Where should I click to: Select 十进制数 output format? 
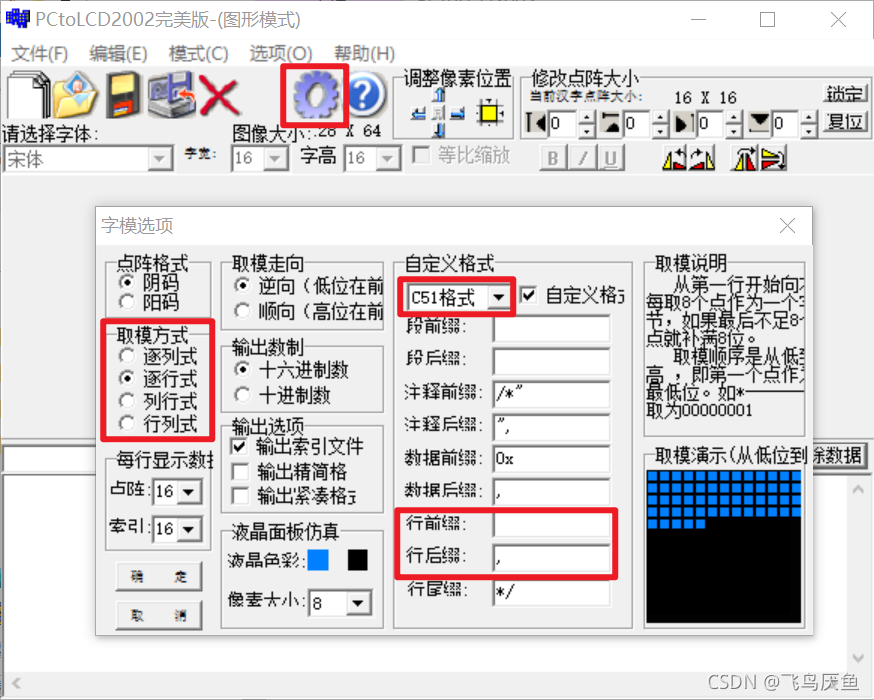pyautogui.click(x=242, y=395)
